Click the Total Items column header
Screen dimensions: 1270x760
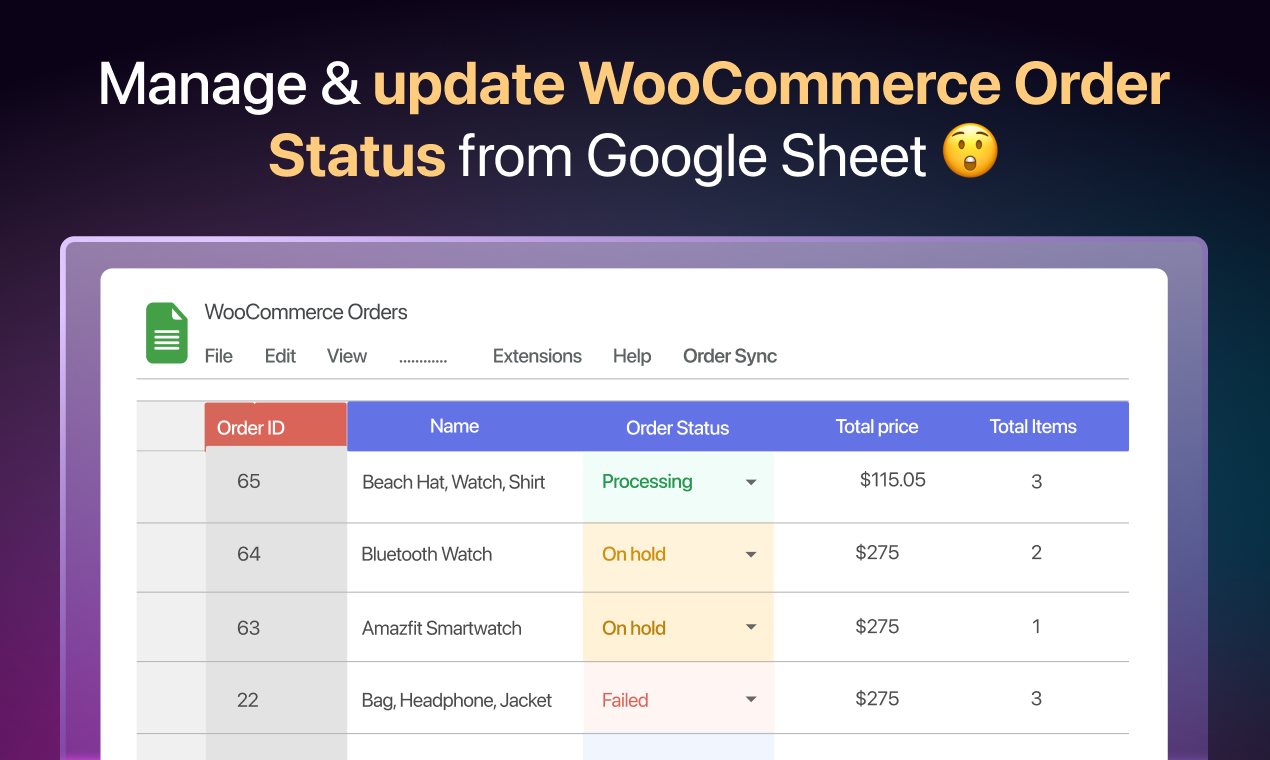[1033, 426]
